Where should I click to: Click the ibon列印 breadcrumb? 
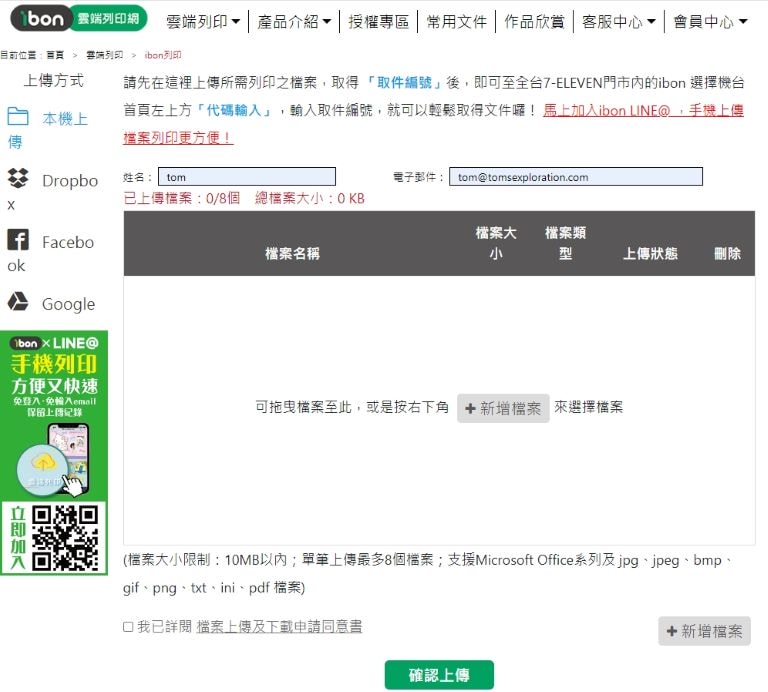point(163,55)
